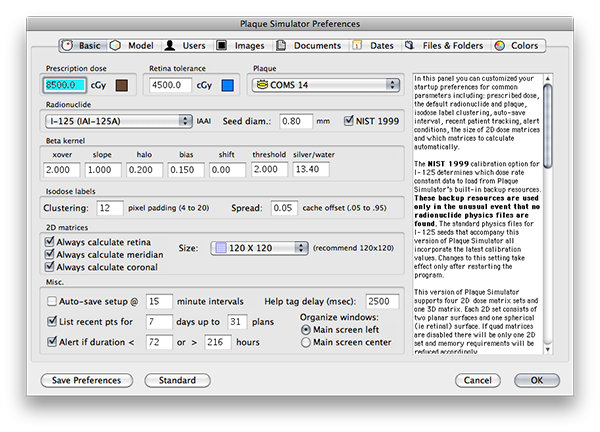
Task: Click the minimum duration 72 field
Action: pyautogui.click(x=159, y=342)
